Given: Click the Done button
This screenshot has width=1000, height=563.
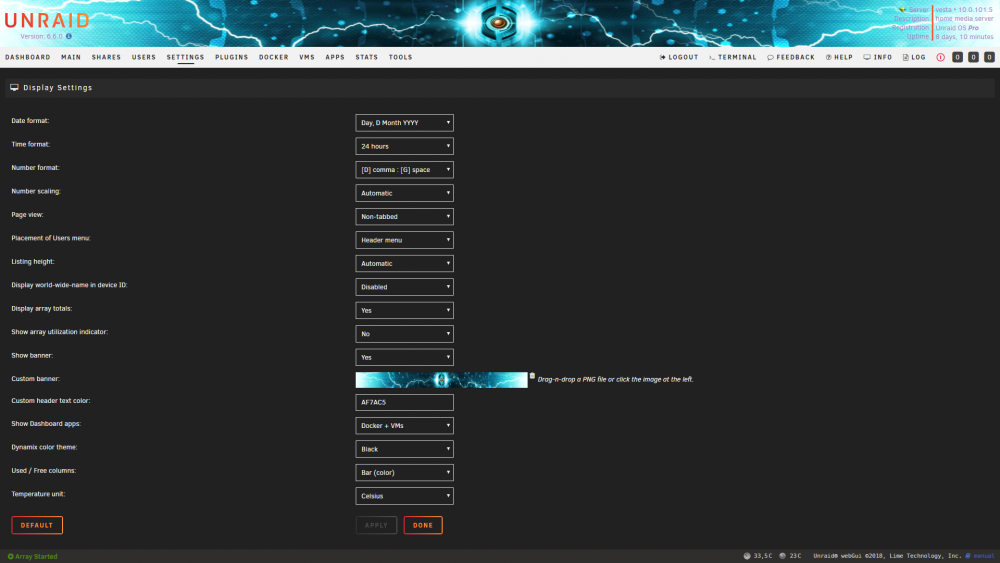Looking at the screenshot, I should [x=423, y=525].
